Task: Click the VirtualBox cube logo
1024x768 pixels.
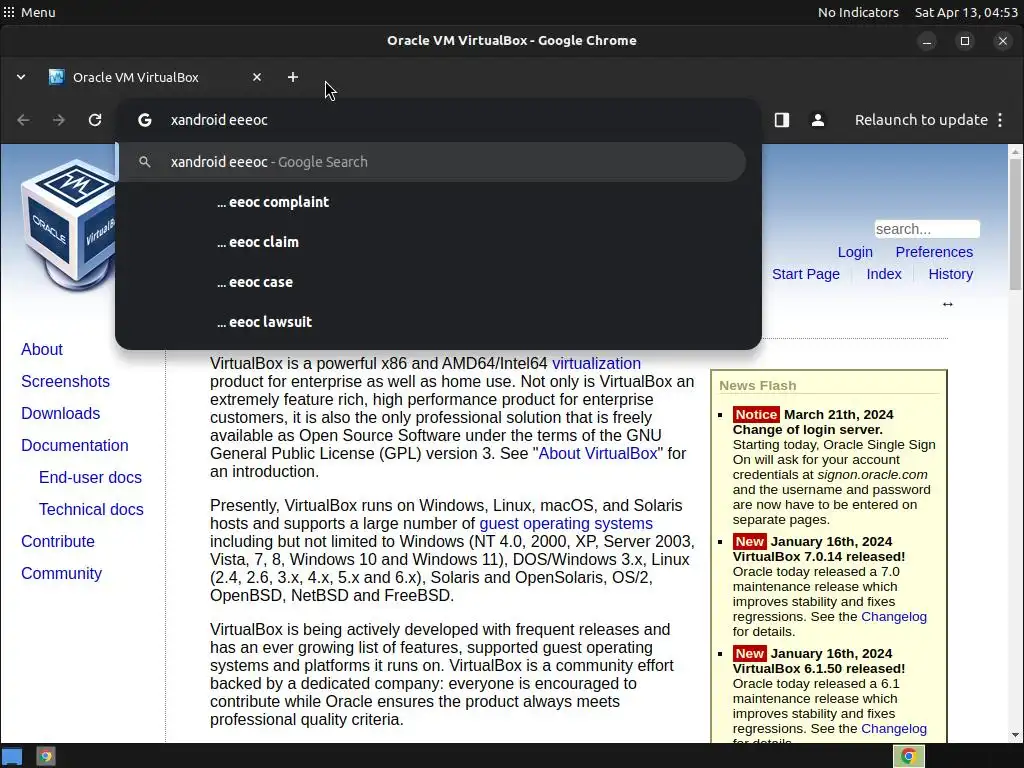Action: pyautogui.click(x=68, y=225)
